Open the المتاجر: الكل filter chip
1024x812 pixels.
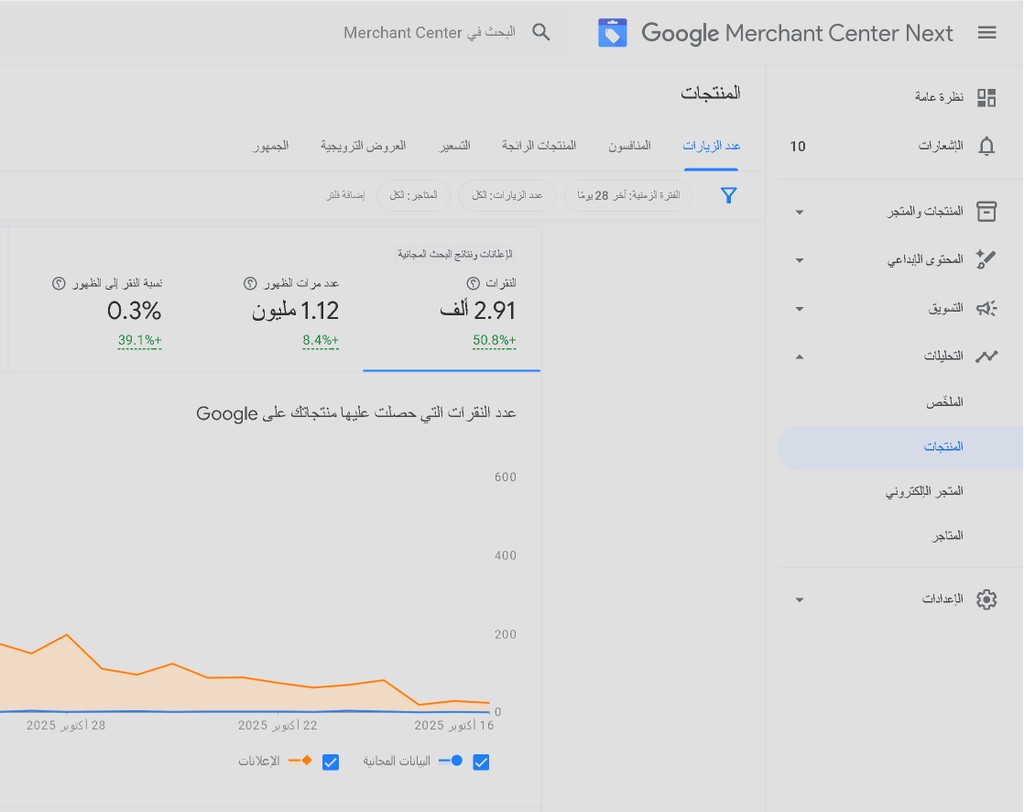tap(413, 195)
